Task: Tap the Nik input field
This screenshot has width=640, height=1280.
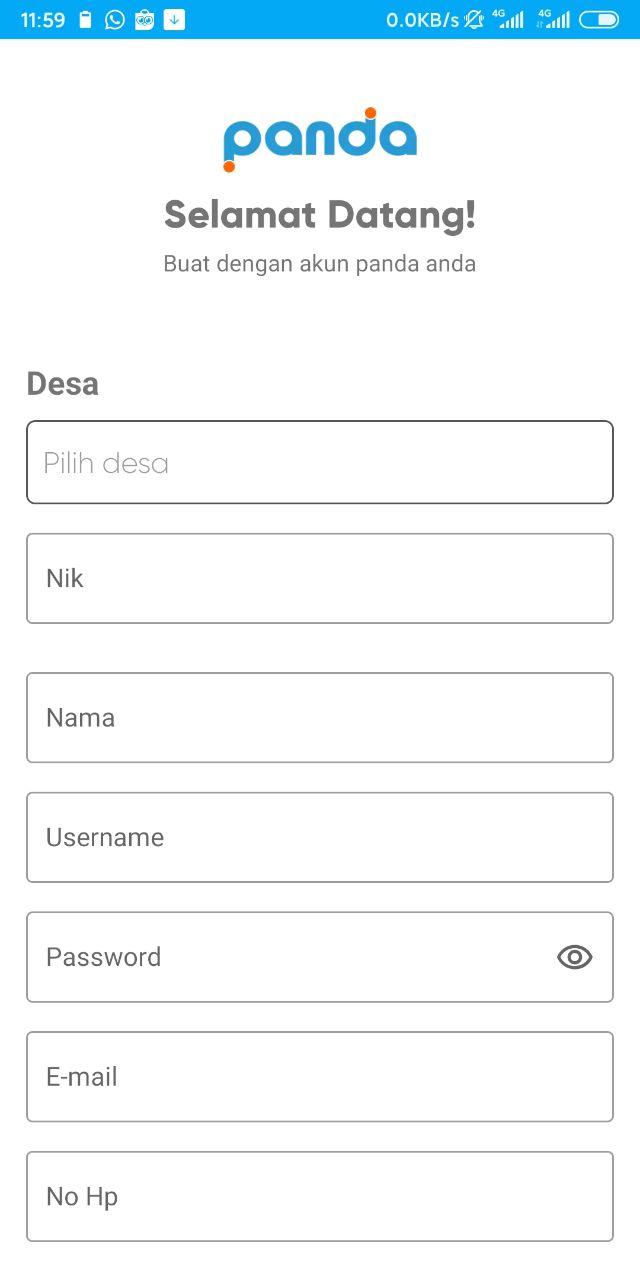Action: [320, 578]
